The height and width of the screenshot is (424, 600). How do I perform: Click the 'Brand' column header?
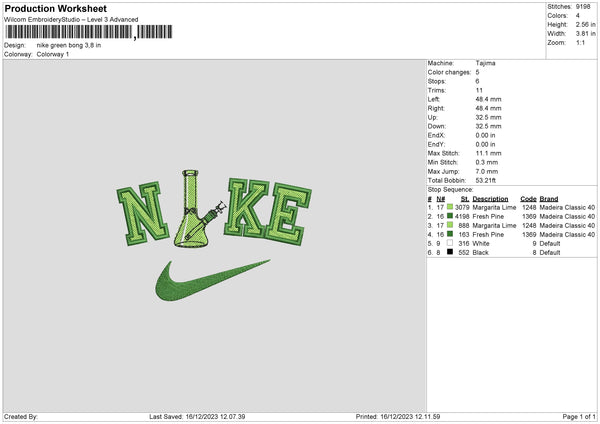coord(549,199)
